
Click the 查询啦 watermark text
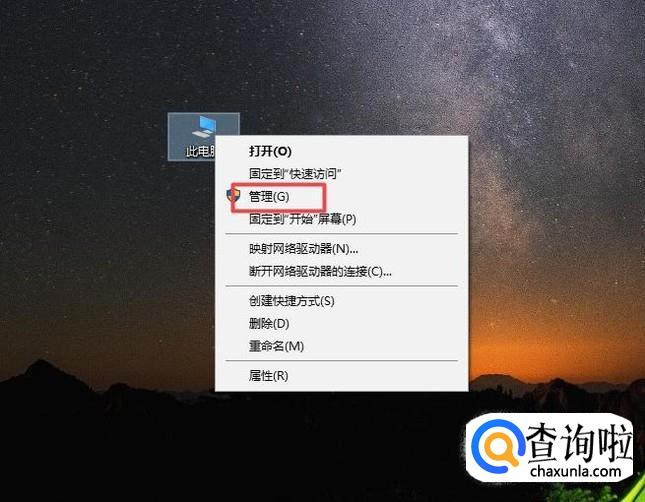point(579,444)
